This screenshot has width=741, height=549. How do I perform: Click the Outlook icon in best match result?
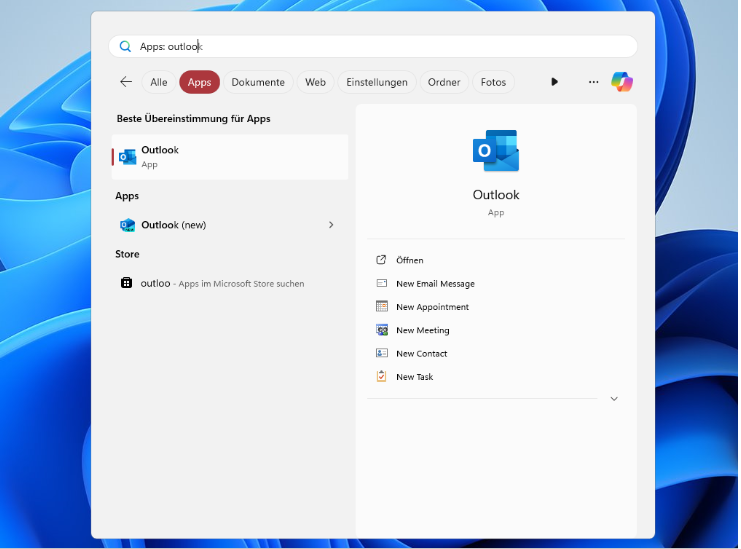[x=128, y=157]
